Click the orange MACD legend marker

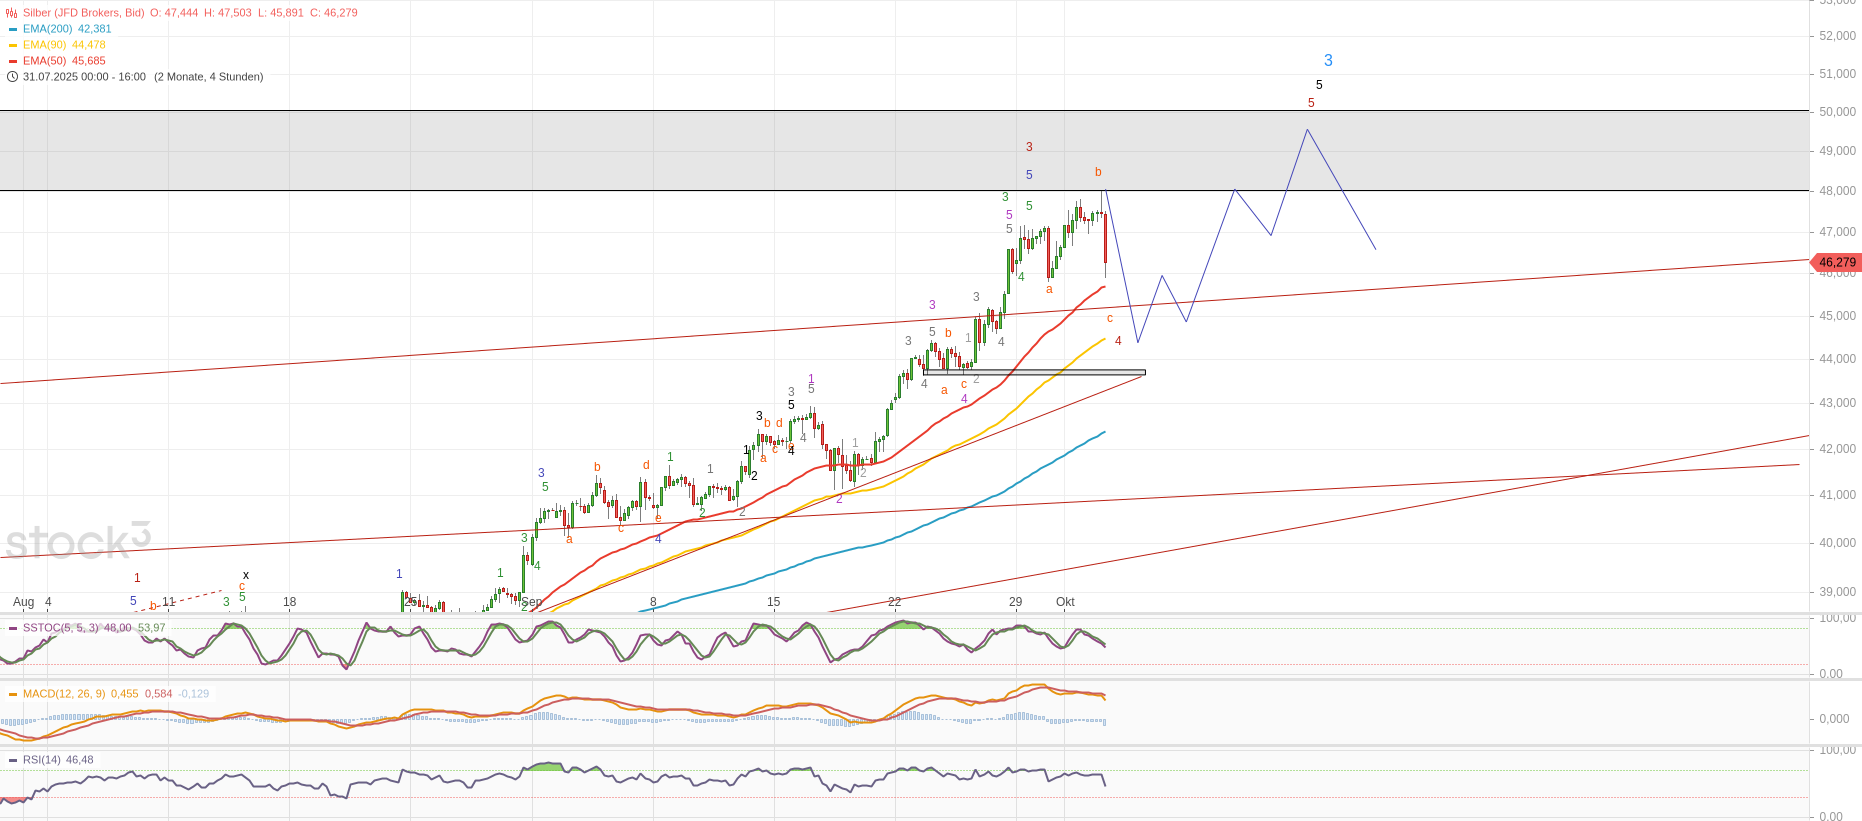click(13, 694)
